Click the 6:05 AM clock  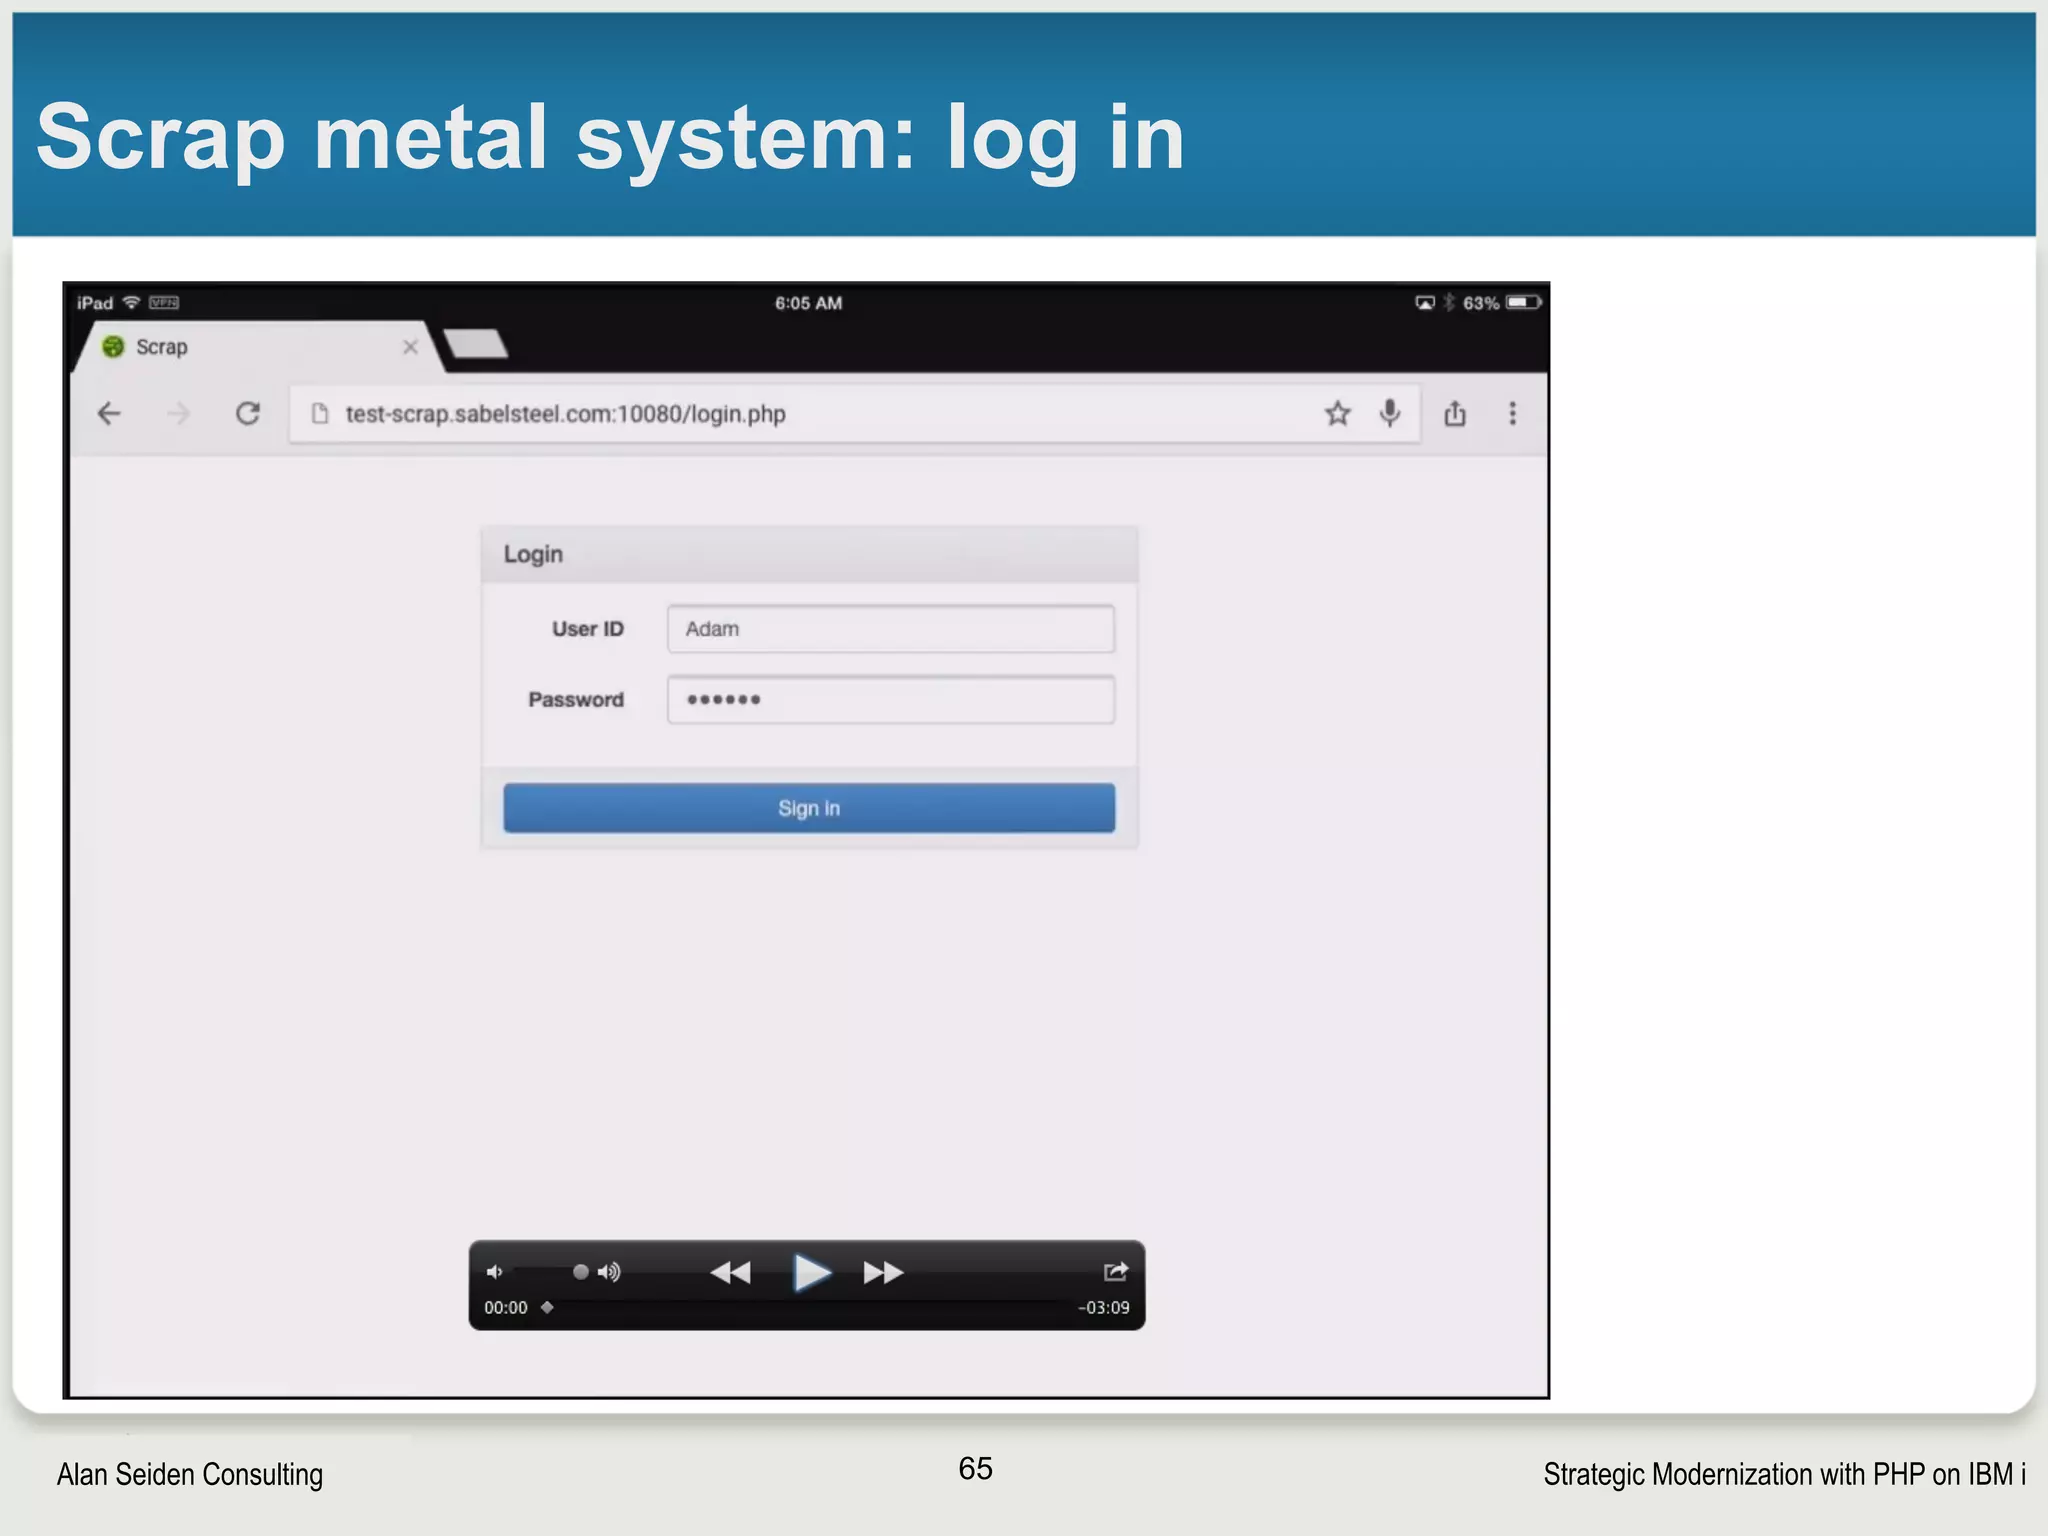click(808, 303)
